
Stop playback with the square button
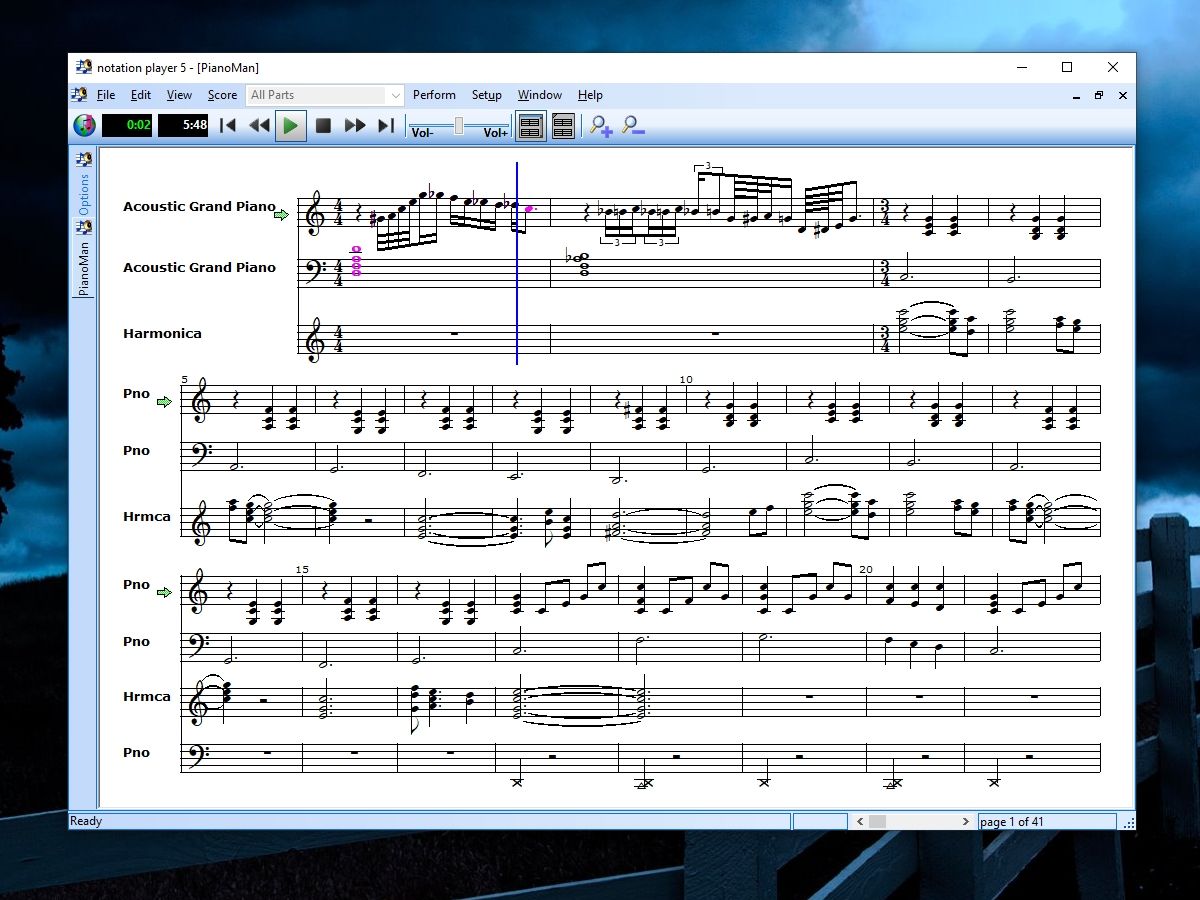pyautogui.click(x=323, y=126)
